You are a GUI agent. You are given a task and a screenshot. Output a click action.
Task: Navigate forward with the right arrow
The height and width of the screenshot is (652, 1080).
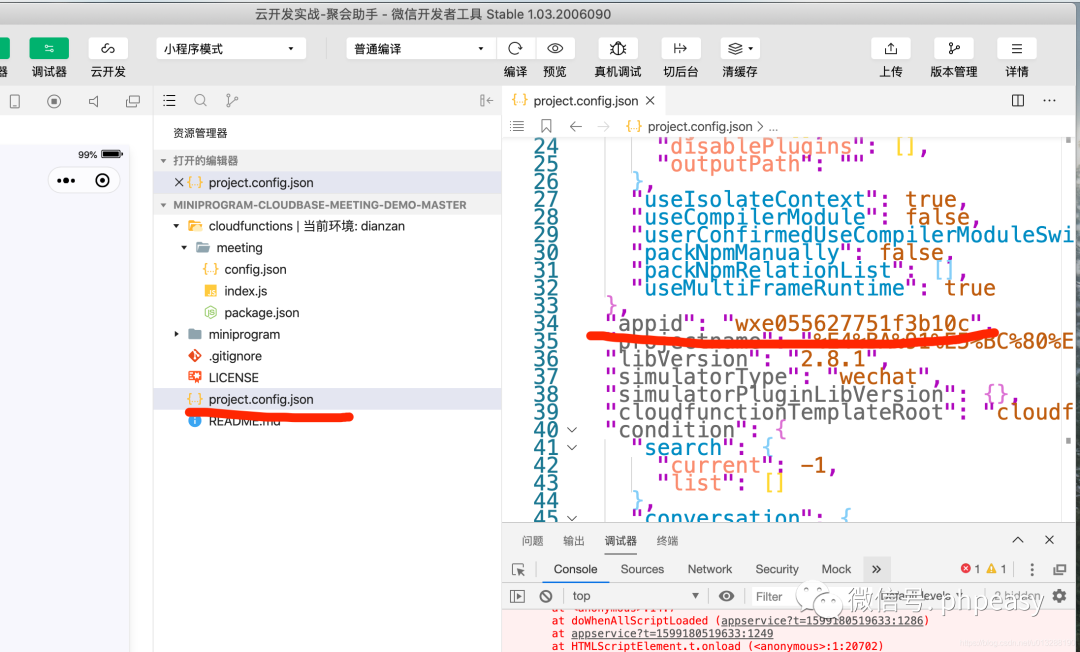coord(603,126)
